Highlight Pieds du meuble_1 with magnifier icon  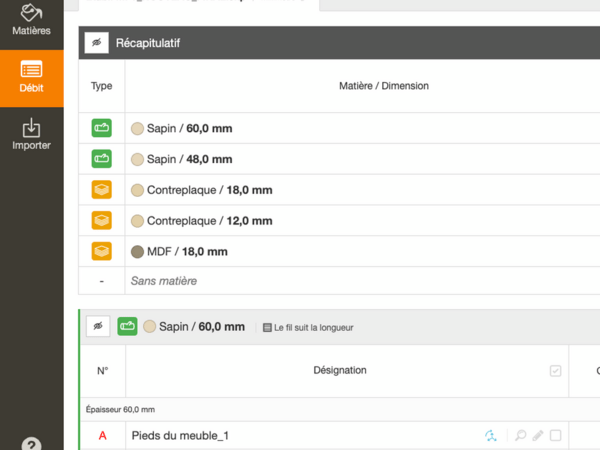pos(520,435)
